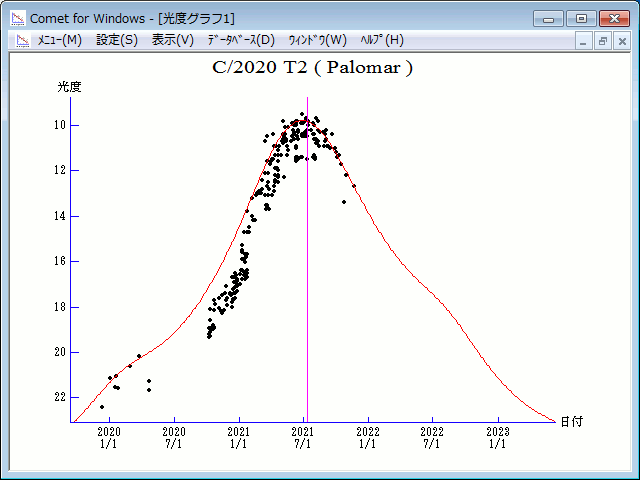Restore the inner 光度グラフ1 child window
Image resolution: width=640 pixels, height=480 pixels.
click(x=602, y=41)
